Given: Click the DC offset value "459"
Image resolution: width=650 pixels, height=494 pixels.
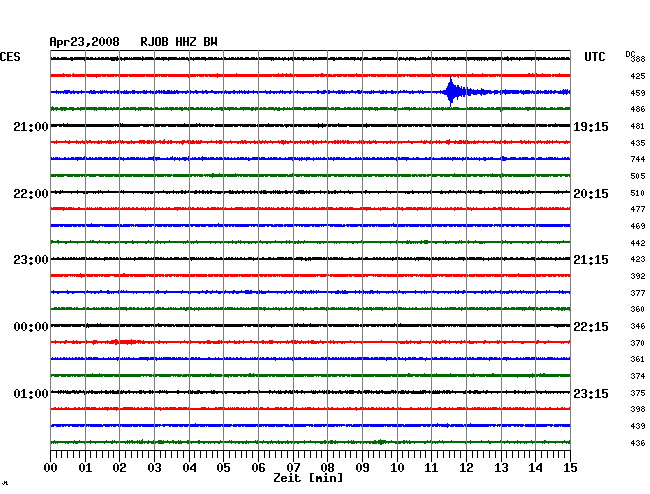Looking at the screenshot, I should [638, 93].
